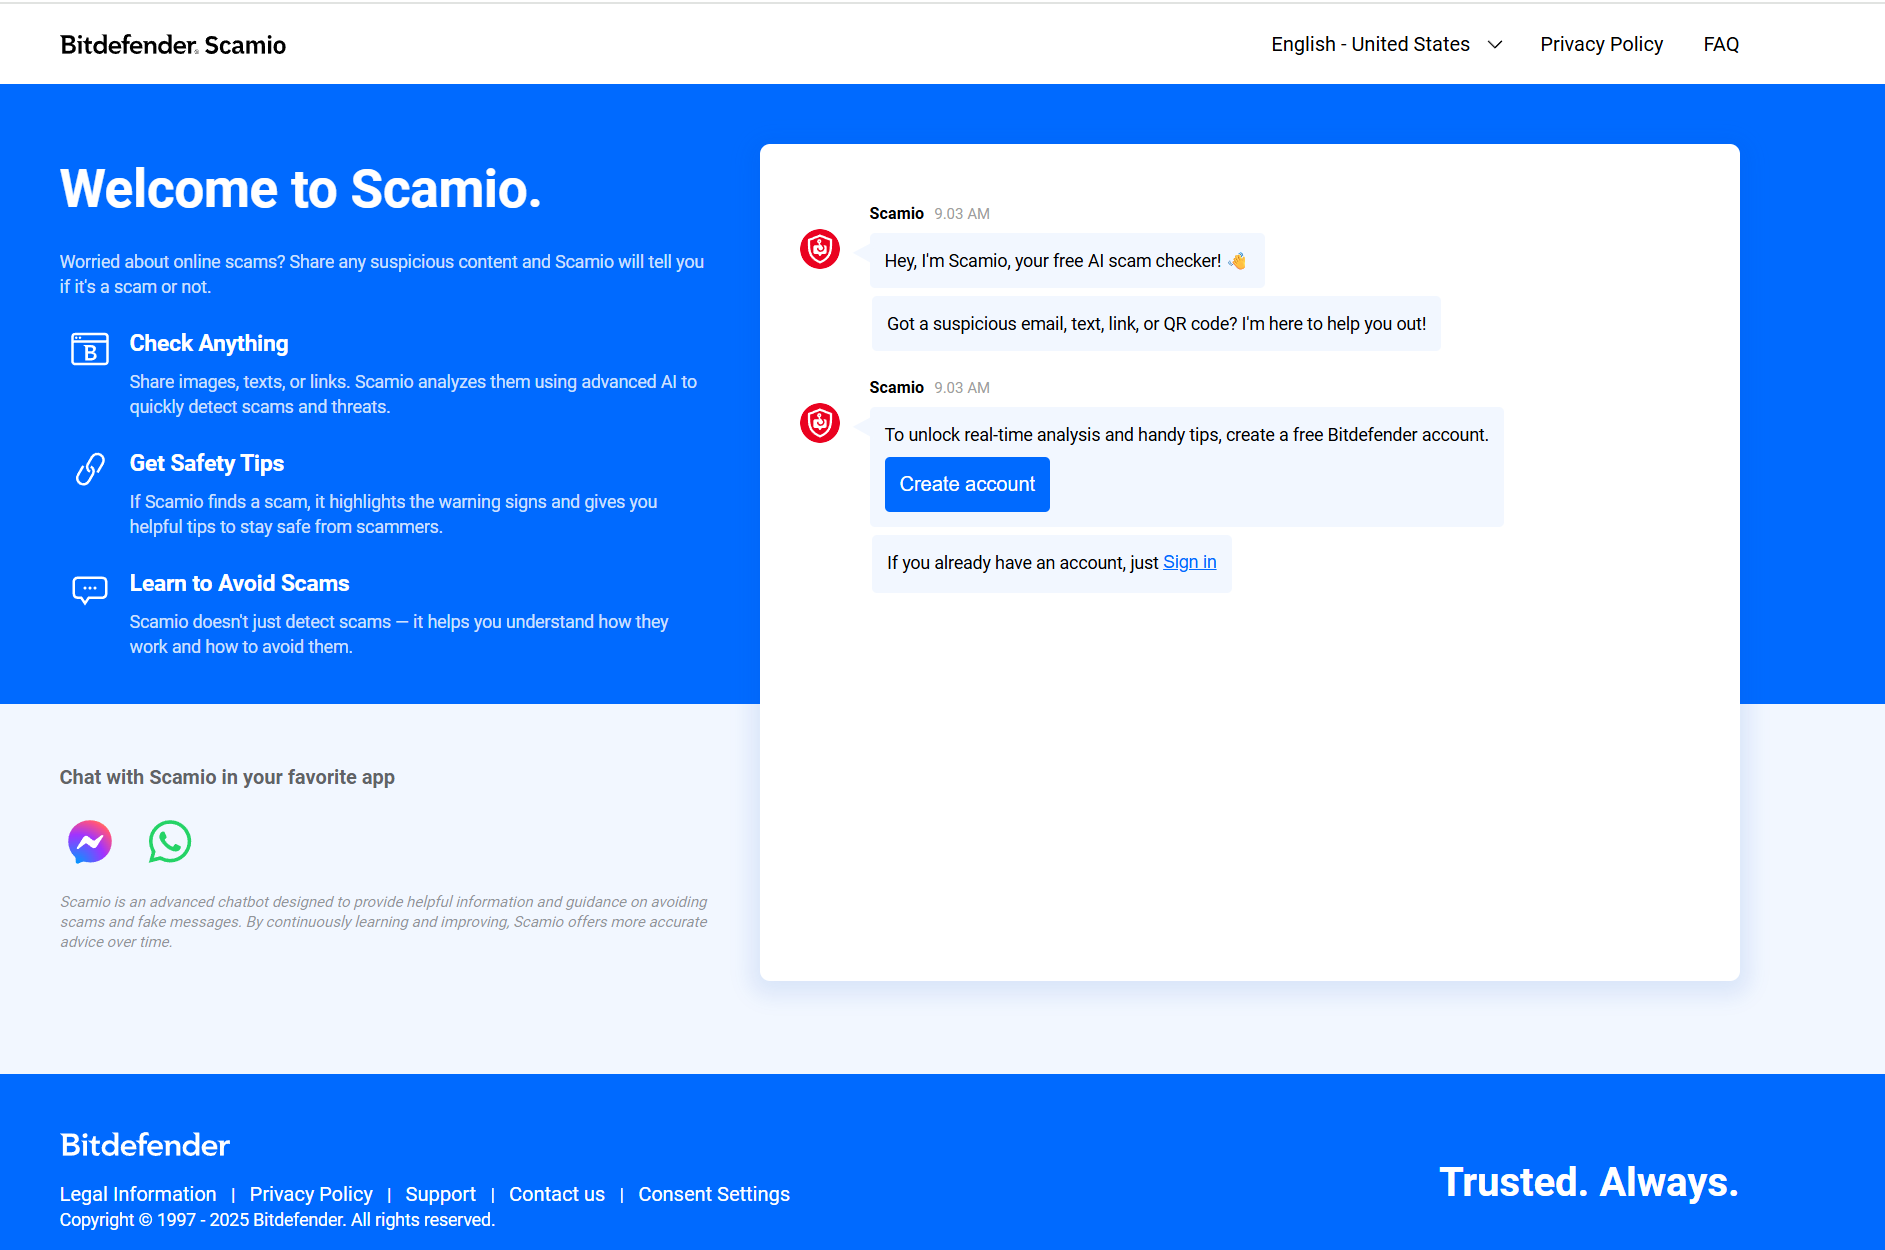
Task: Click the language dropdown chevron arrow
Action: coord(1495,45)
